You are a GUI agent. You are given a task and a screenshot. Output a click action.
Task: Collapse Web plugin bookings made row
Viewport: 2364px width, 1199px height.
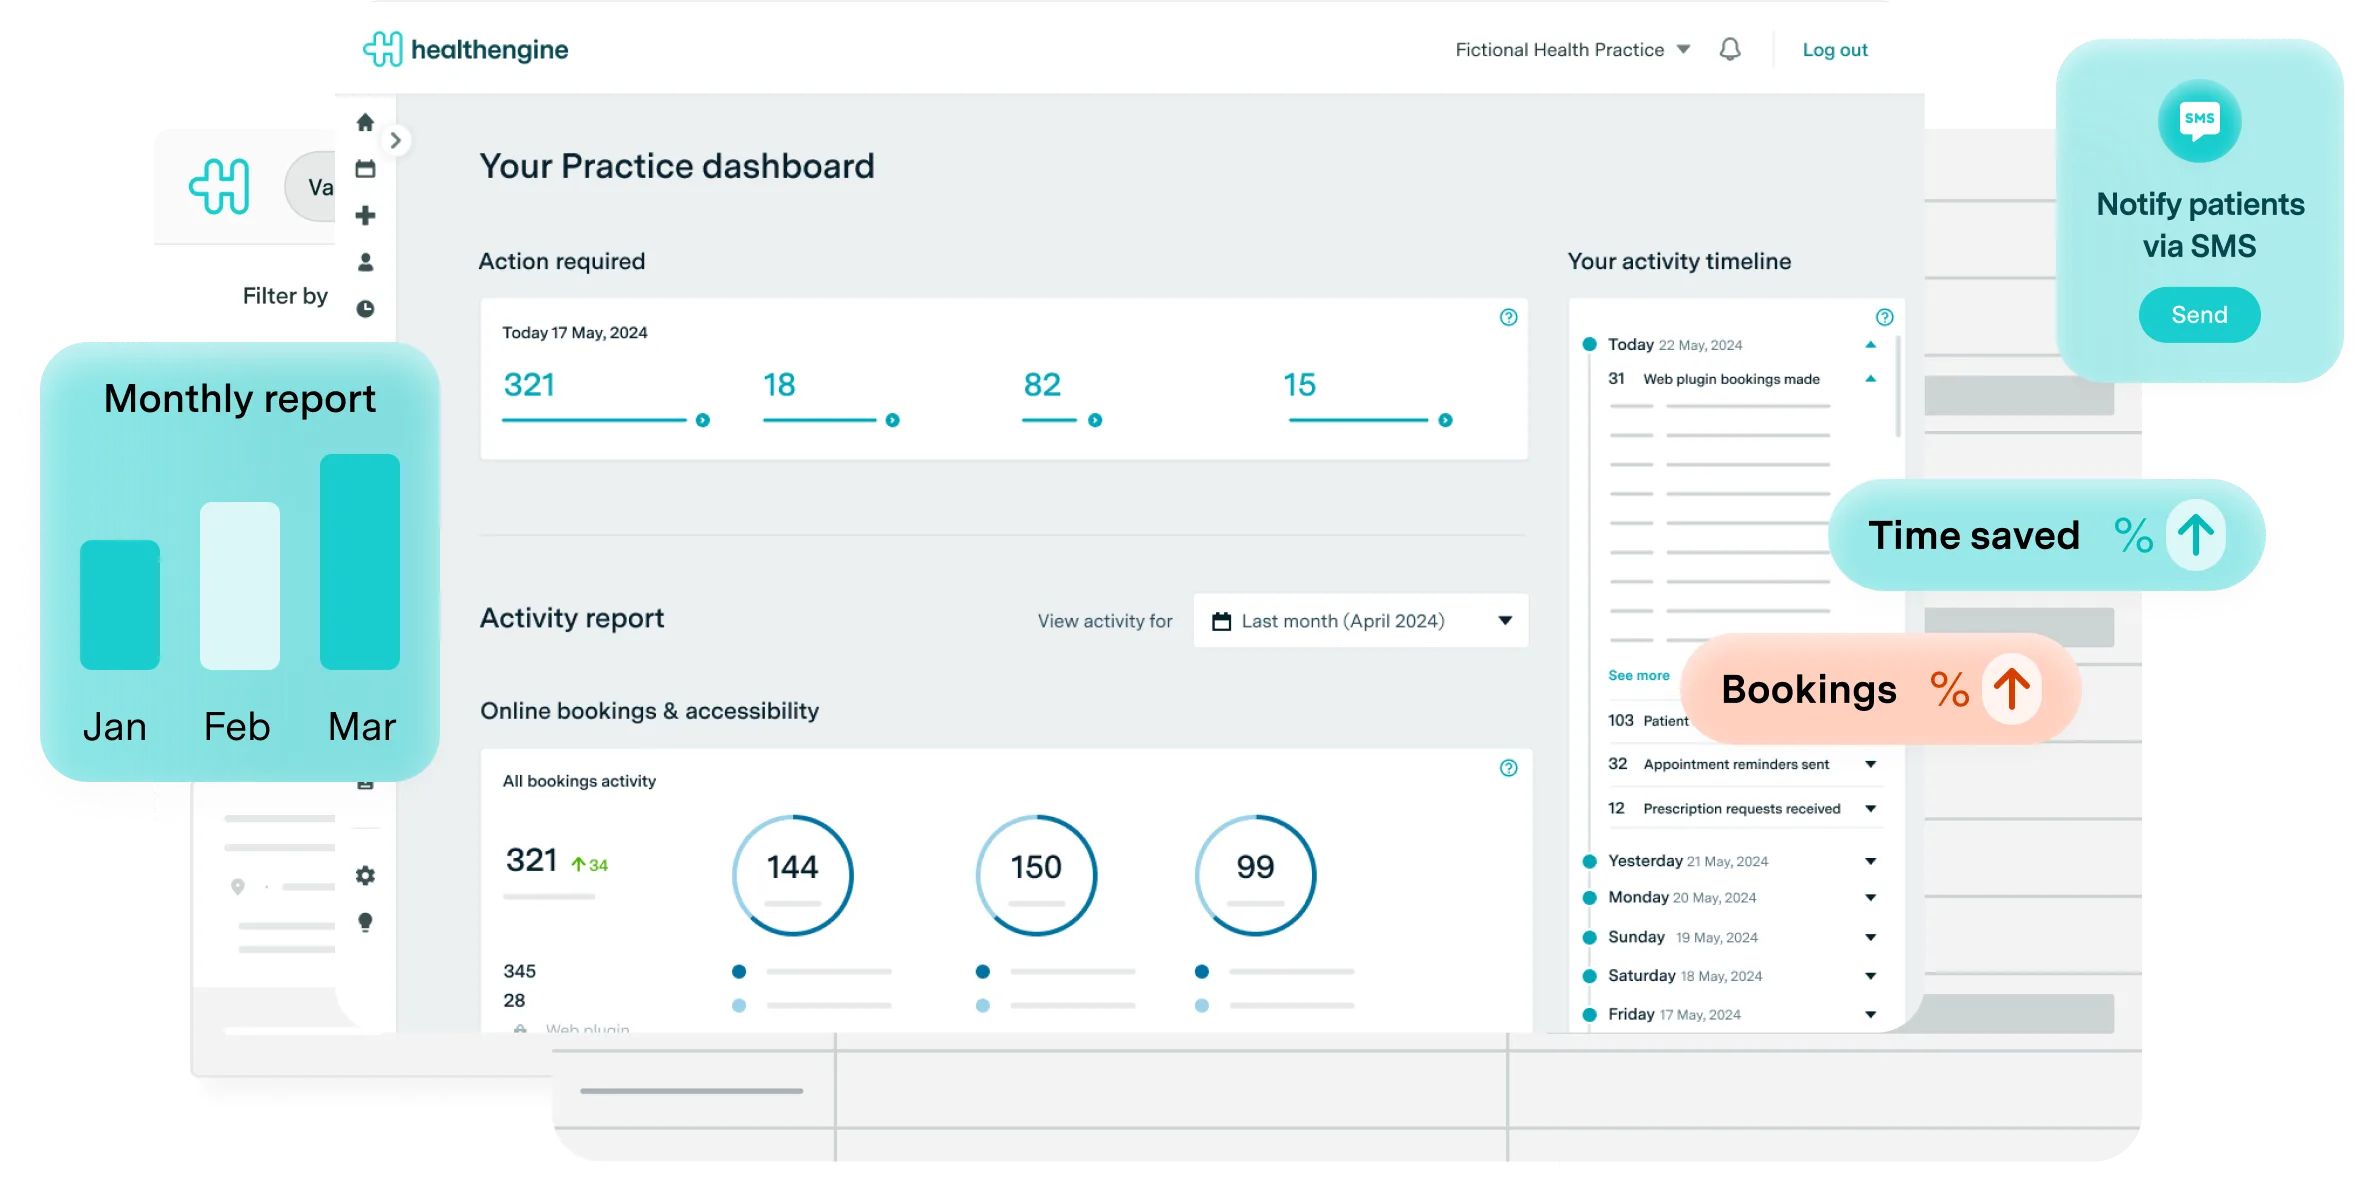point(1870,379)
